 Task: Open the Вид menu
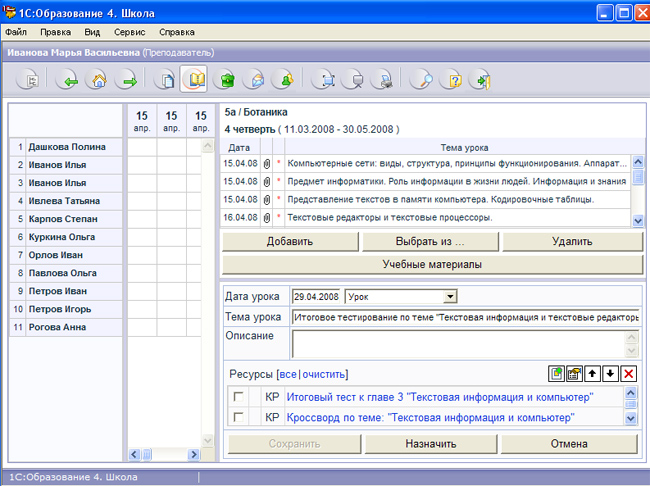[x=92, y=32]
